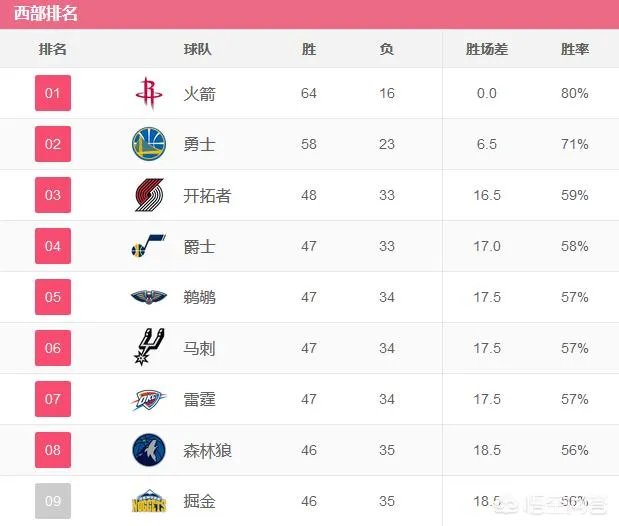
Task: Click the 开拓者 team name
Action: (x=207, y=195)
